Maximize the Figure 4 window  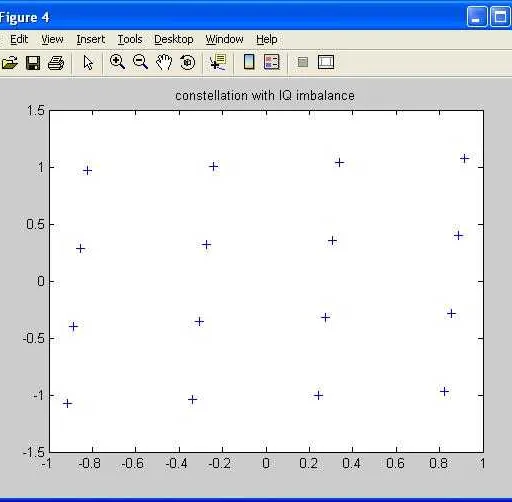500,16
